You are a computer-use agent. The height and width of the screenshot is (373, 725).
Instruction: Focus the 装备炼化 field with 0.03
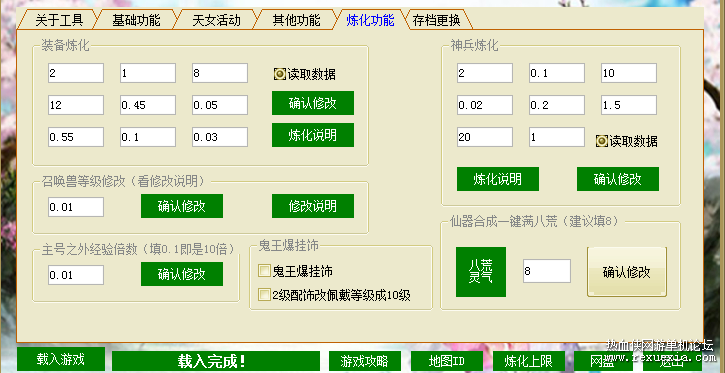click(220, 137)
